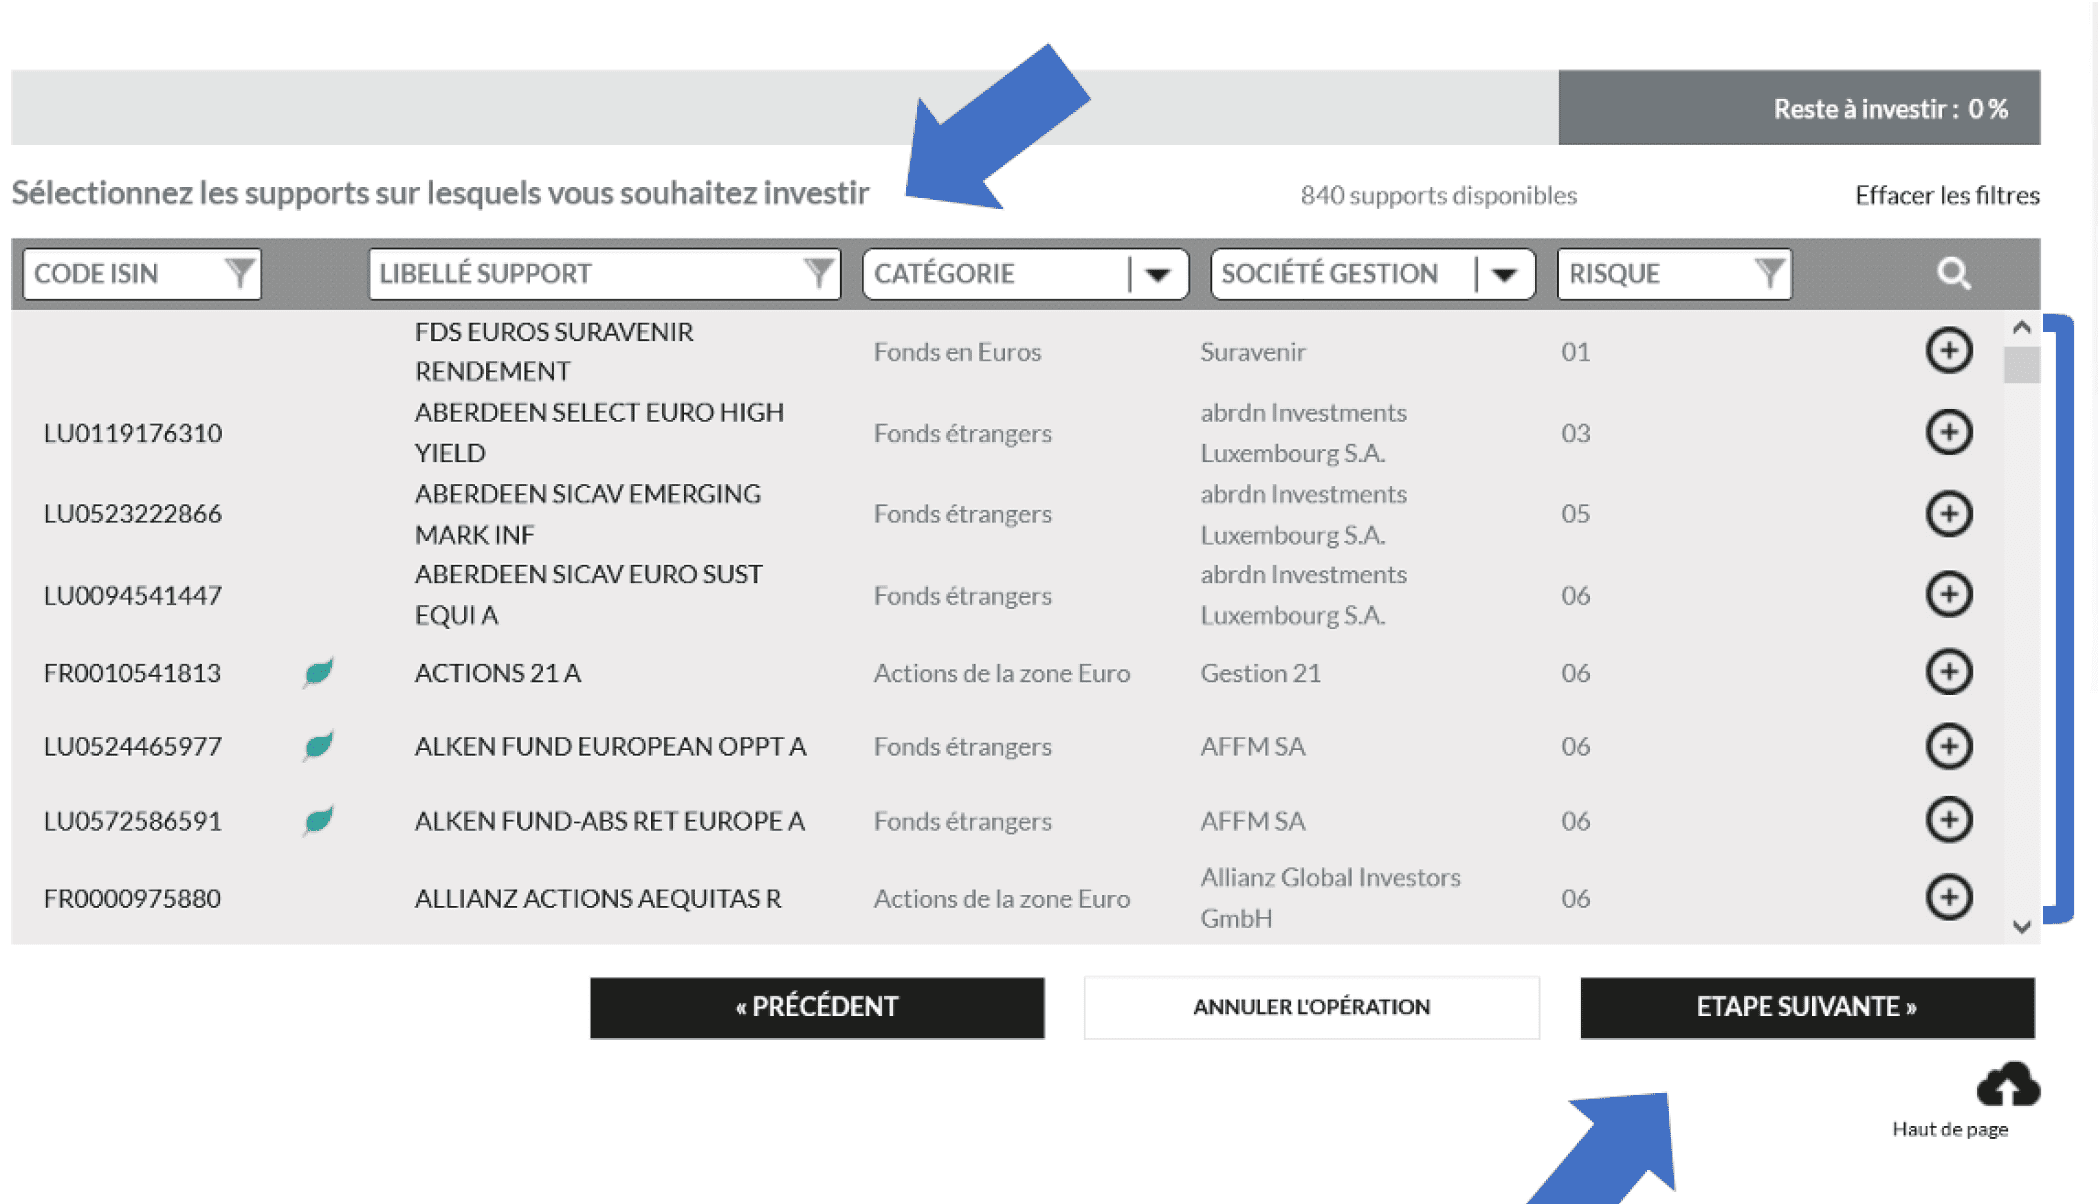Click the upward chevron above the scrollbar

2021,327
